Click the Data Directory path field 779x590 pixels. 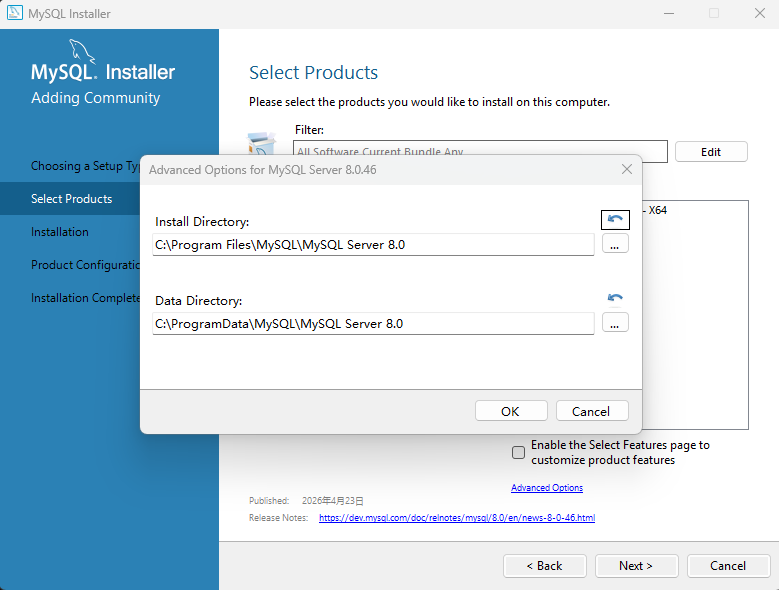(x=373, y=324)
